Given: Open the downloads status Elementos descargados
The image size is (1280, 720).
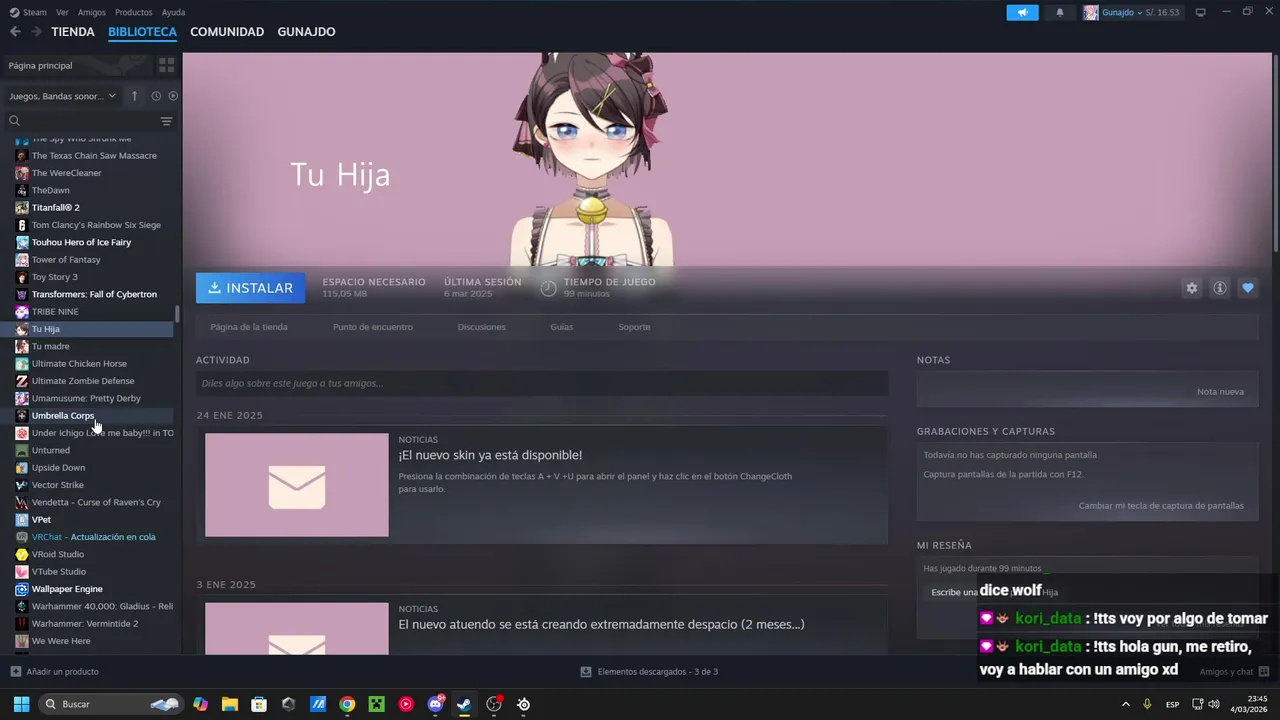Looking at the screenshot, I should 649,672.
